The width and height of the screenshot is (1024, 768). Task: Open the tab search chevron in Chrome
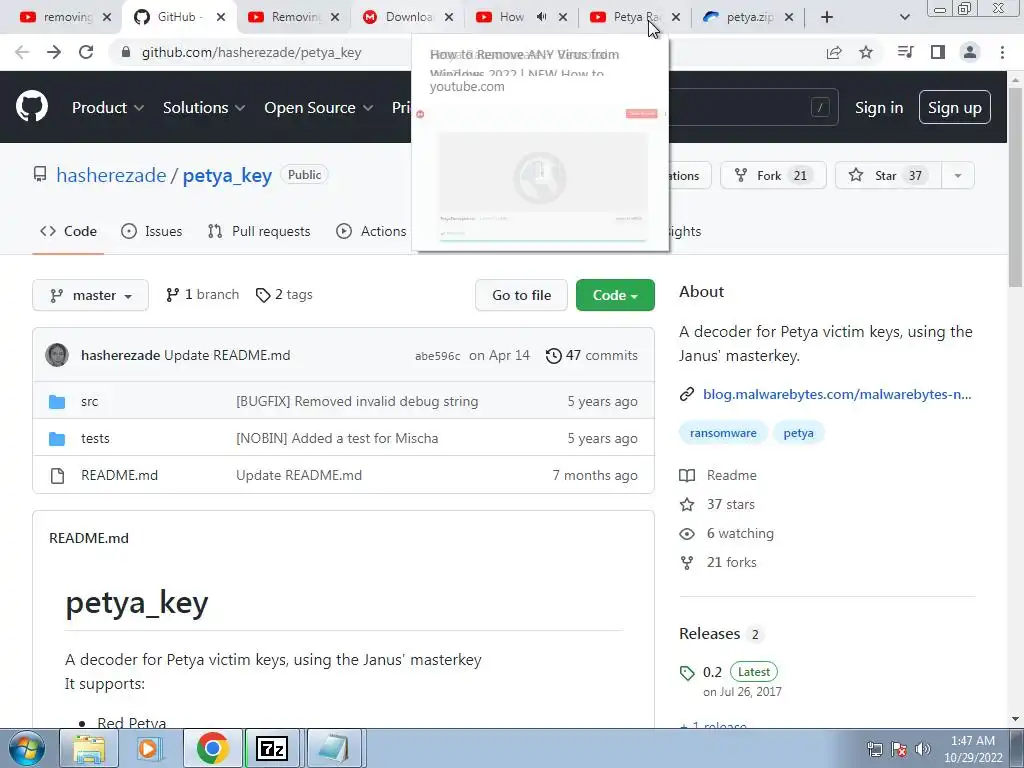point(904,17)
